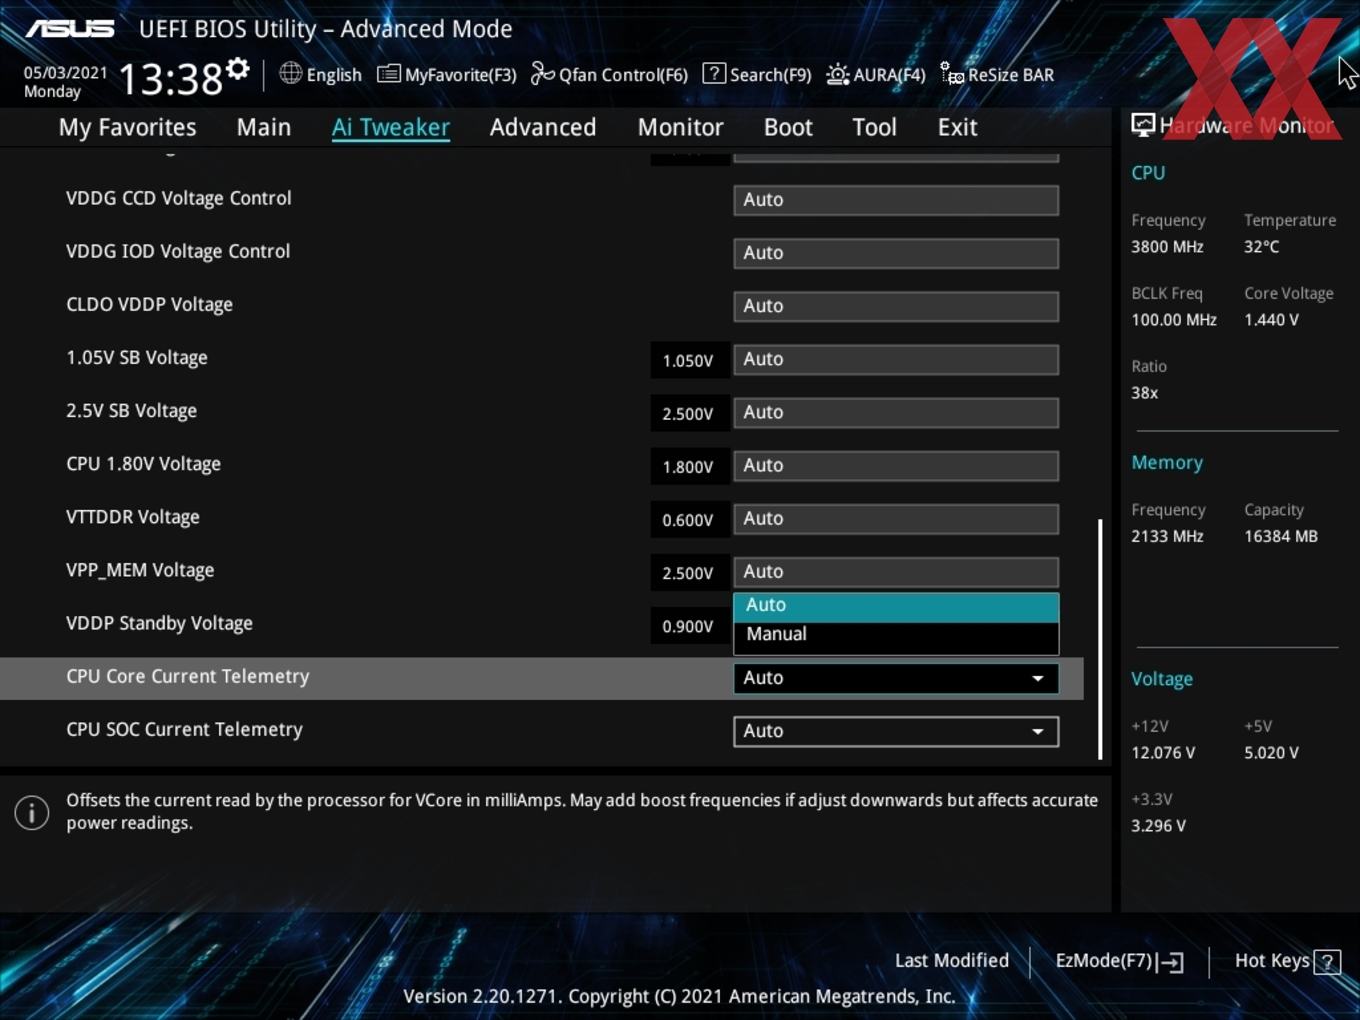Click the VDDG IOD Voltage Control field
Viewport: 1360px width, 1020px height.
point(896,253)
